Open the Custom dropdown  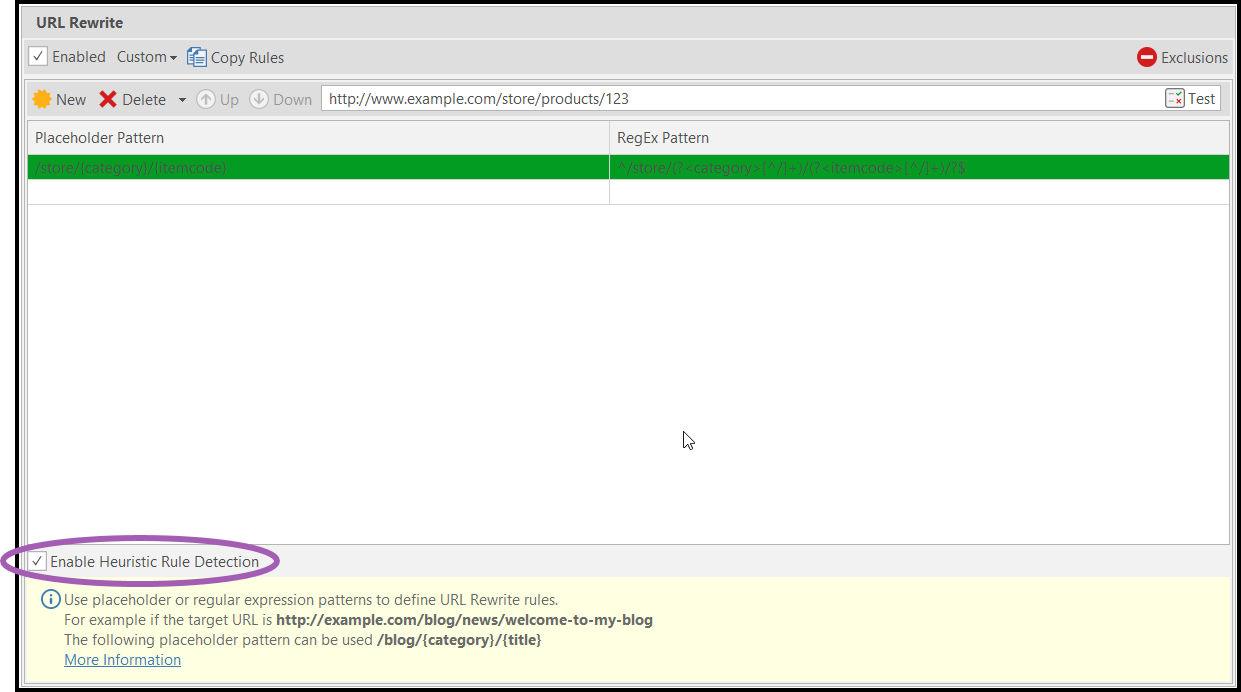[x=146, y=57]
